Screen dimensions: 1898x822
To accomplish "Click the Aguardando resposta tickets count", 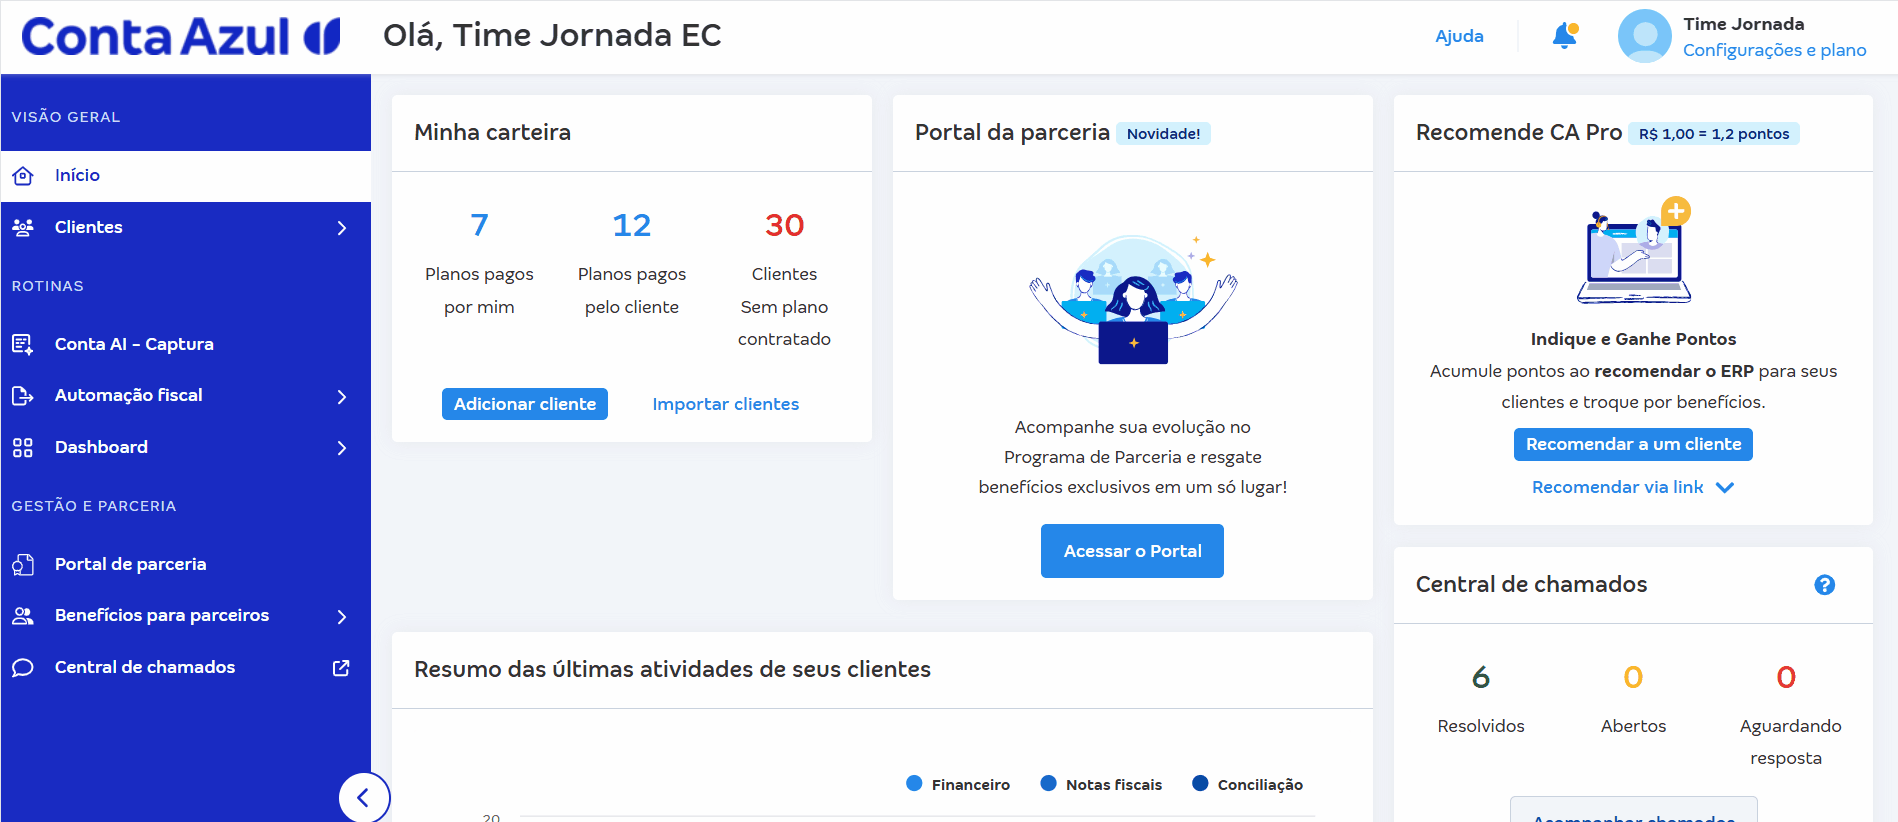I will (1786, 677).
